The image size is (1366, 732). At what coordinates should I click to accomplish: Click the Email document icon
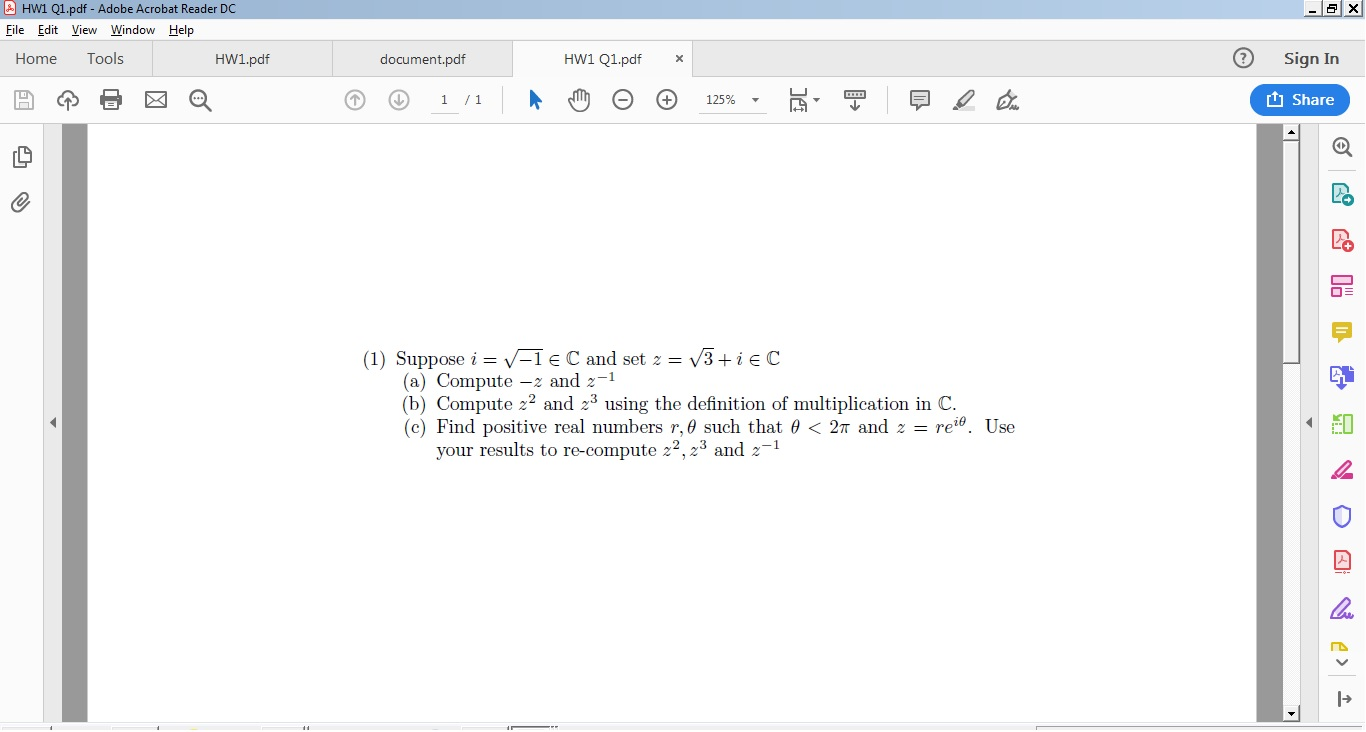(155, 99)
